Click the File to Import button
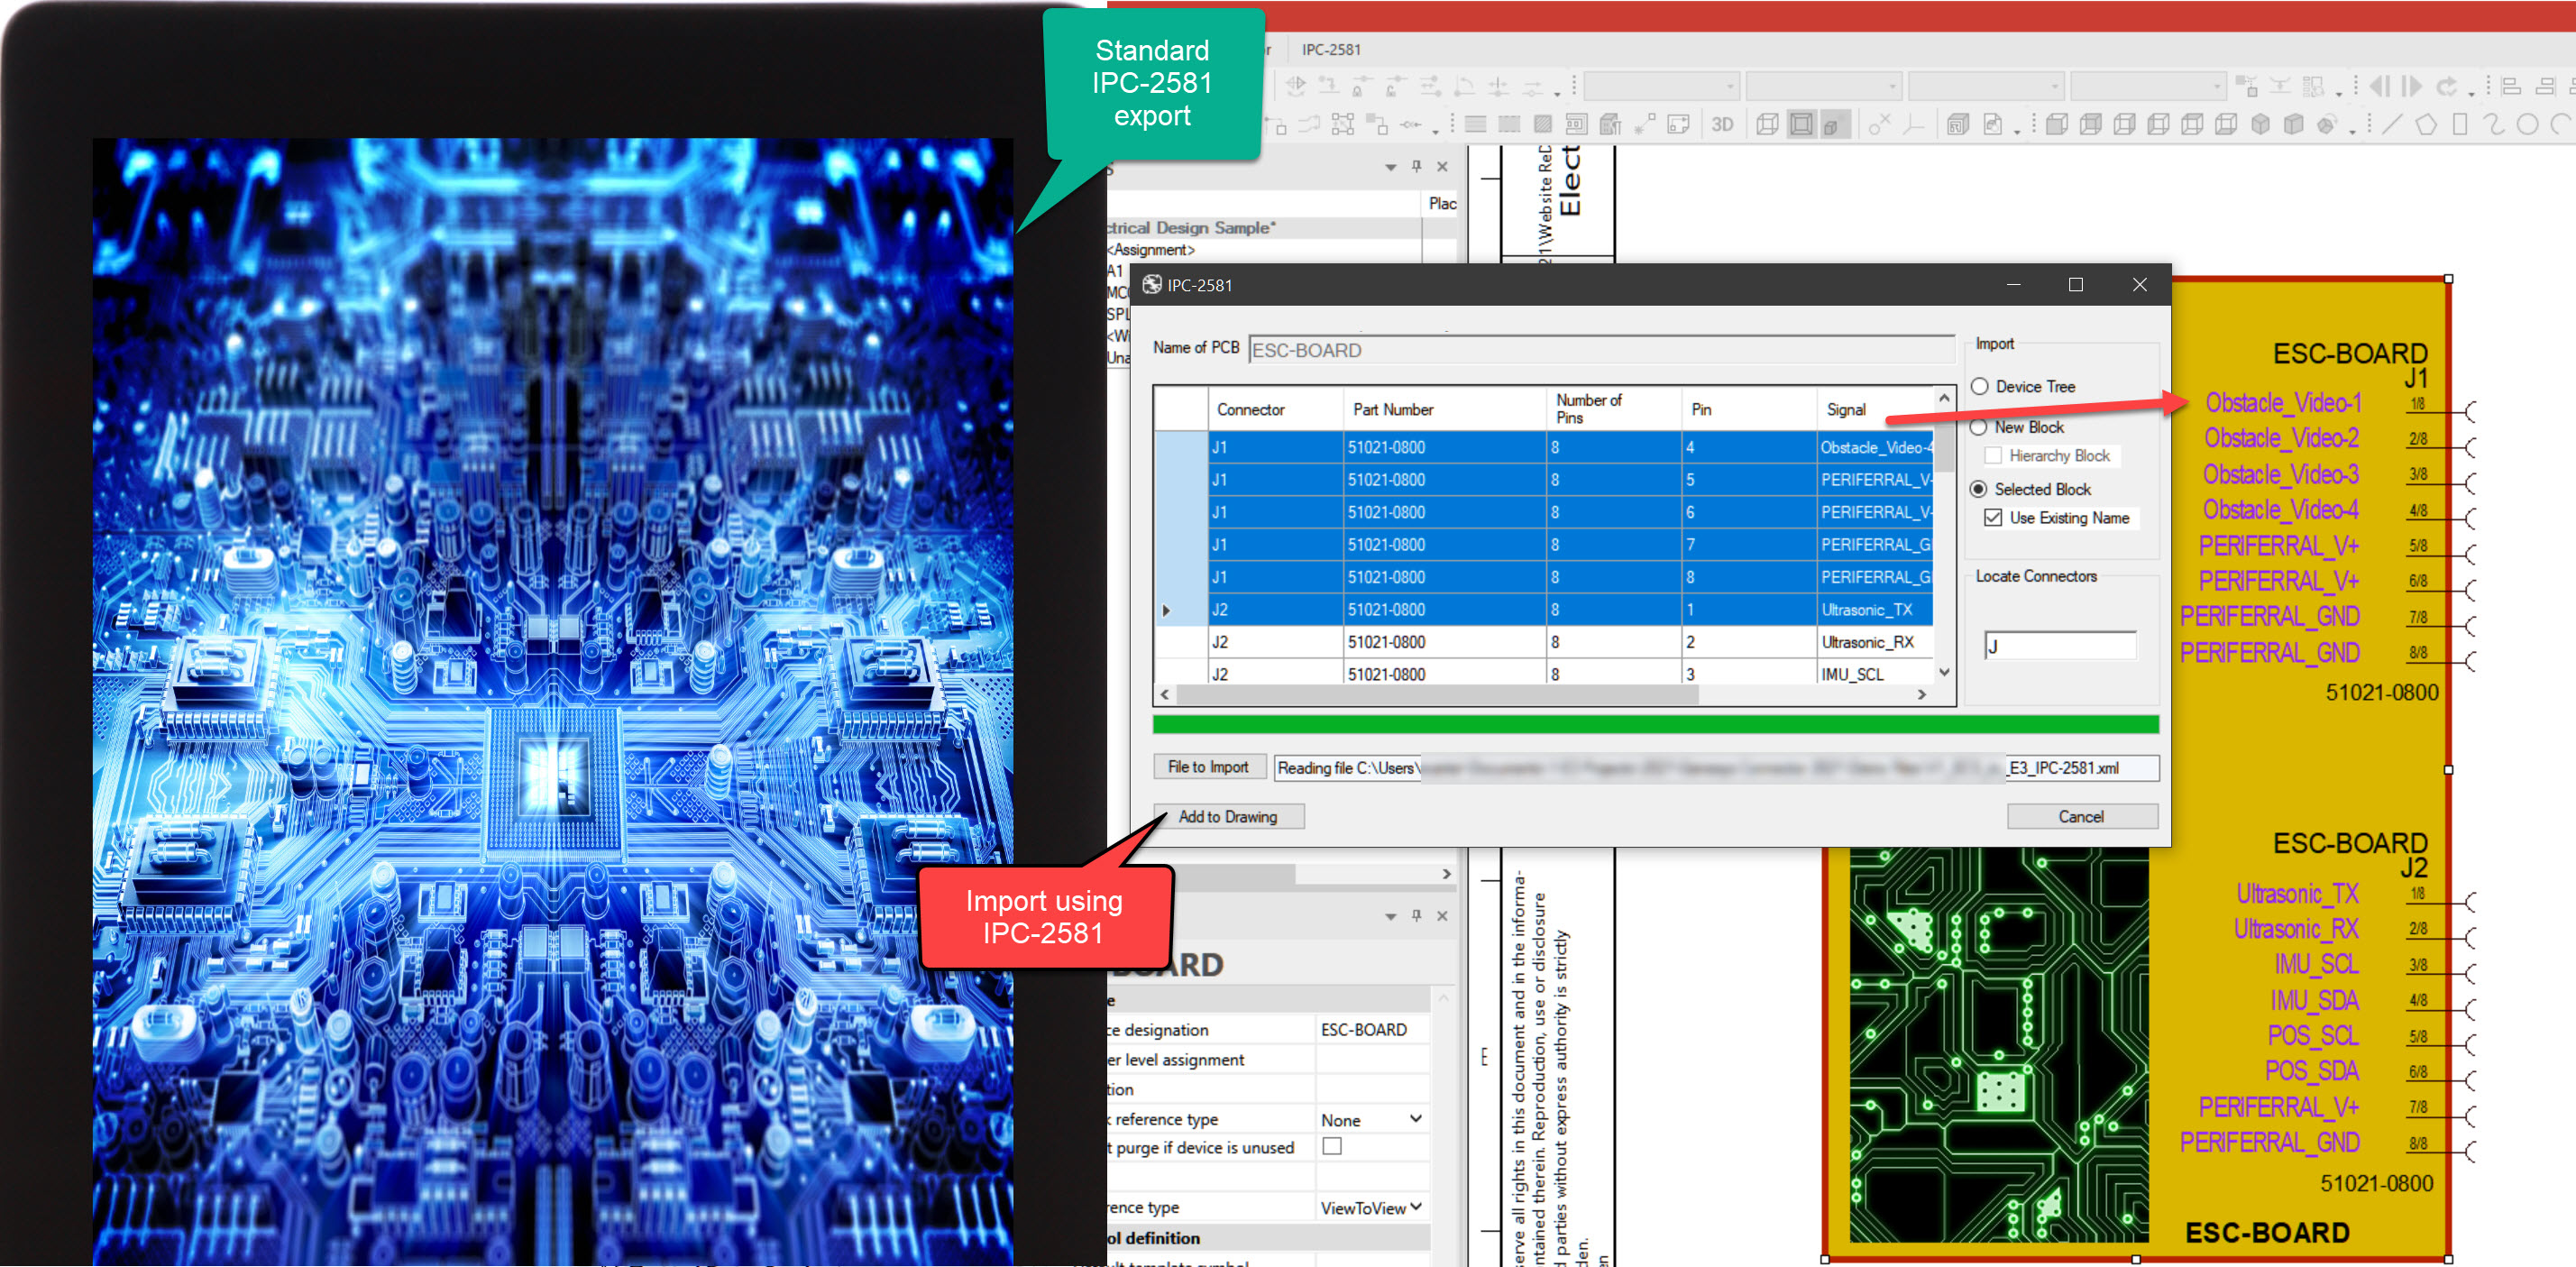 coord(1208,767)
